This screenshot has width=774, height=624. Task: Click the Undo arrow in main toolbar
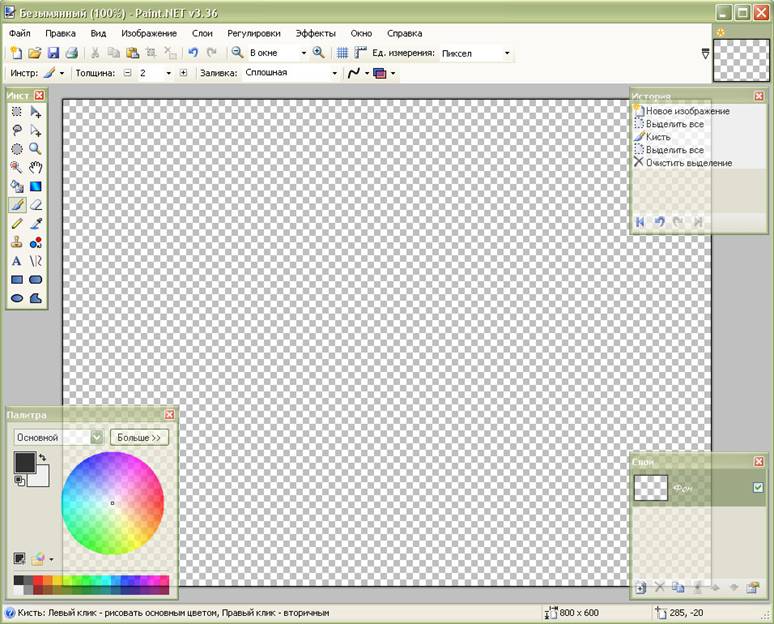point(193,53)
